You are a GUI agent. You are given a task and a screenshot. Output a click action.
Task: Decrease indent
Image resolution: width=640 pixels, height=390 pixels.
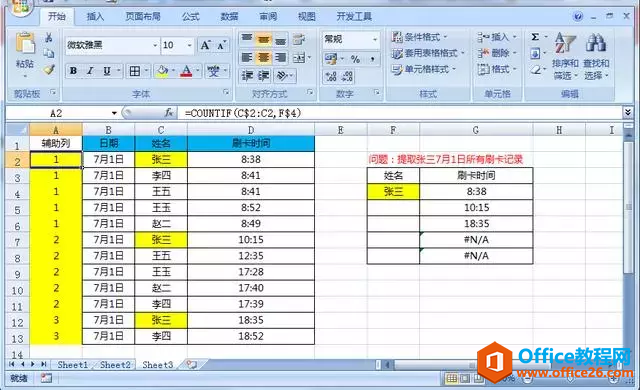tap(247, 75)
